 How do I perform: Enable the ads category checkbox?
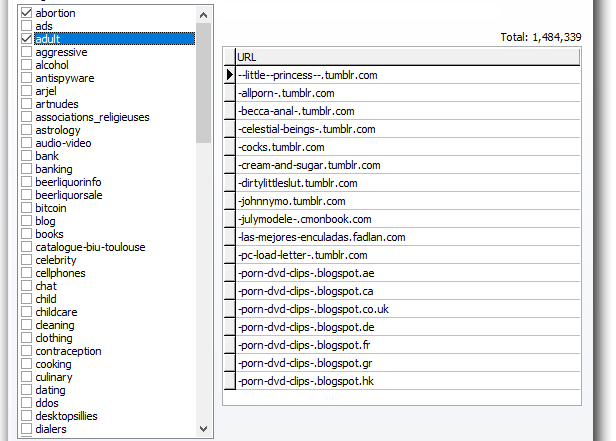point(27,26)
